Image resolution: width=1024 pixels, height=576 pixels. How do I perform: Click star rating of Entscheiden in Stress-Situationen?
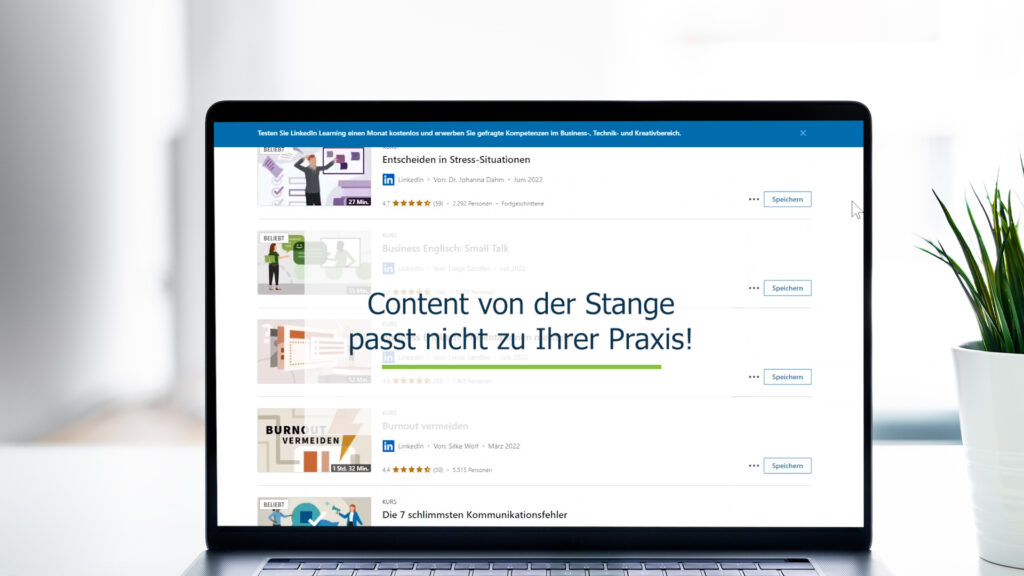tap(411, 204)
